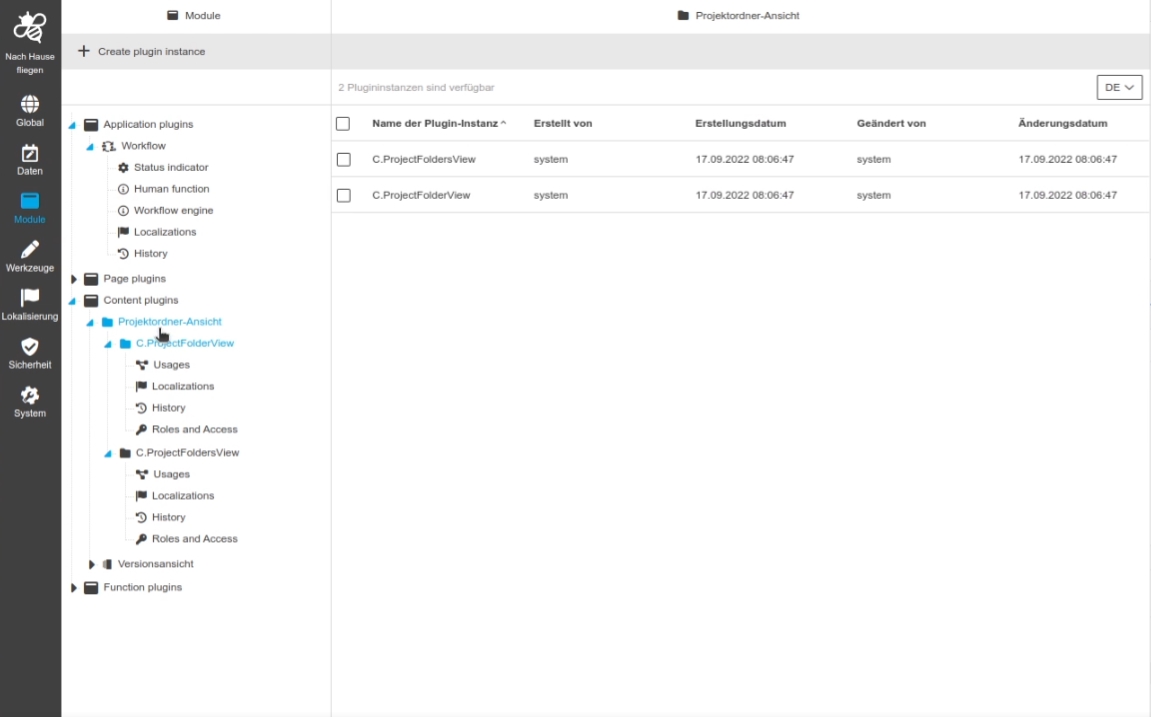Open the DE language dropdown
This screenshot has width=1151, height=717.
pyautogui.click(x=1119, y=87)
